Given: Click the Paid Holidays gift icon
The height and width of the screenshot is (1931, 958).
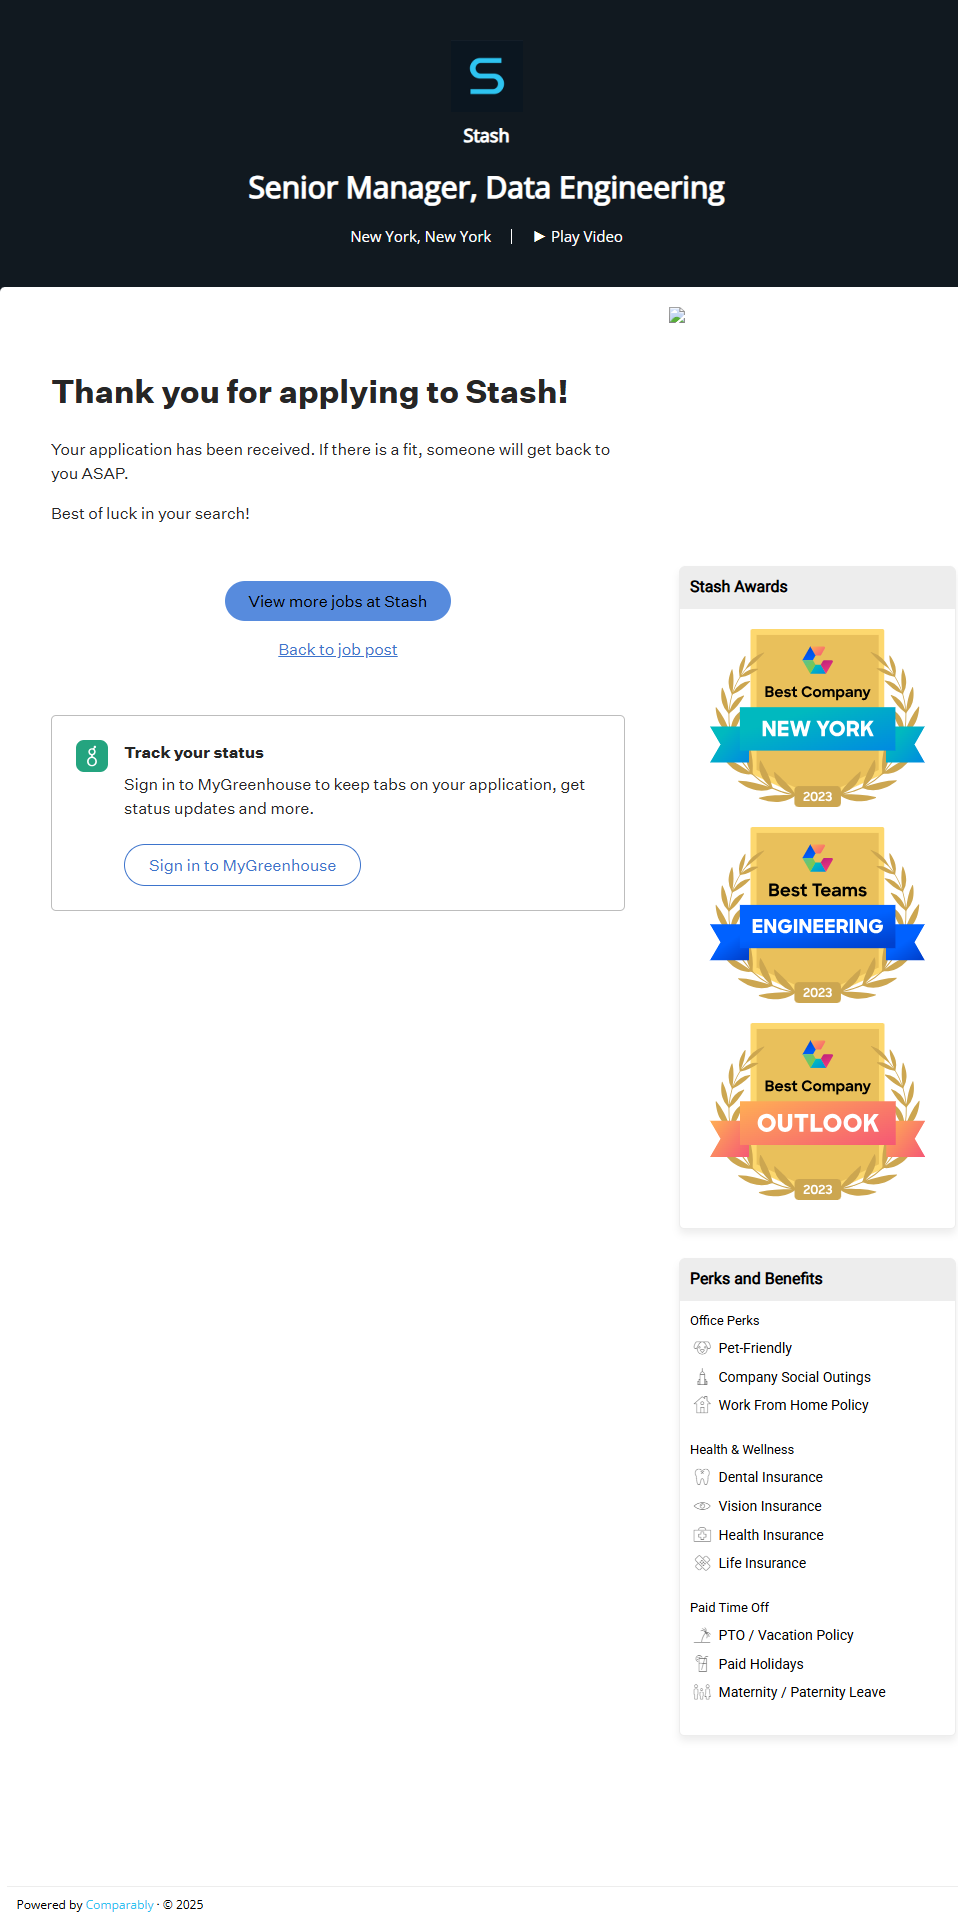Looking at the screenshot, I should coord(702,1664).
